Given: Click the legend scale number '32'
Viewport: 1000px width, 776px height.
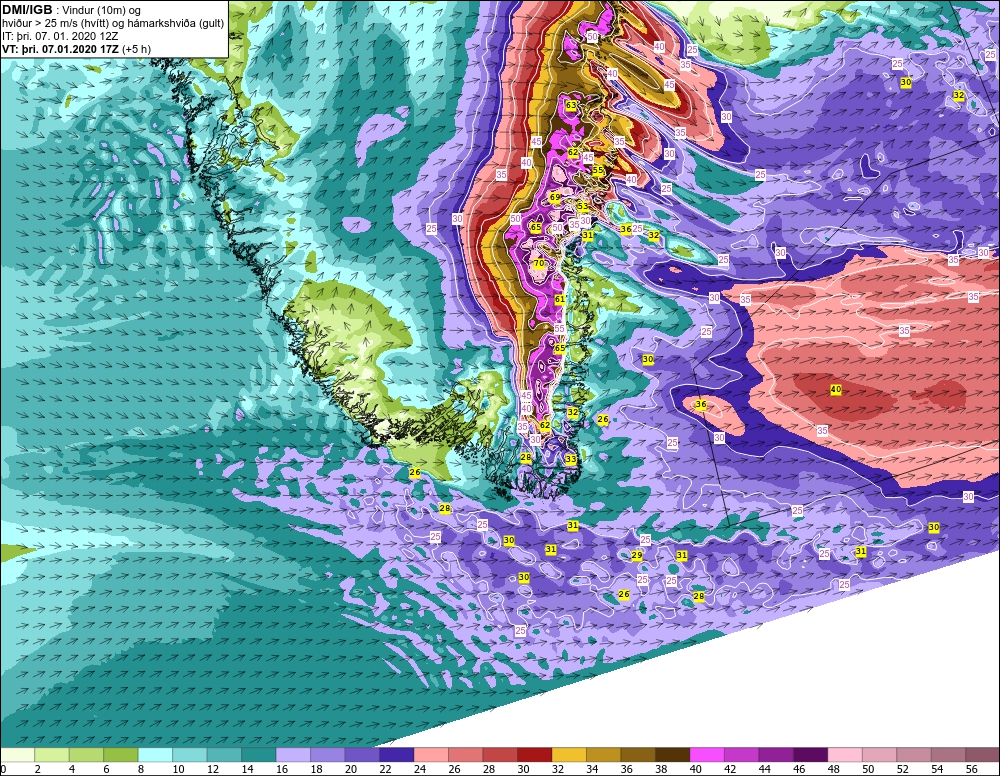Looking at the screenshot, I should coord(557,770).
